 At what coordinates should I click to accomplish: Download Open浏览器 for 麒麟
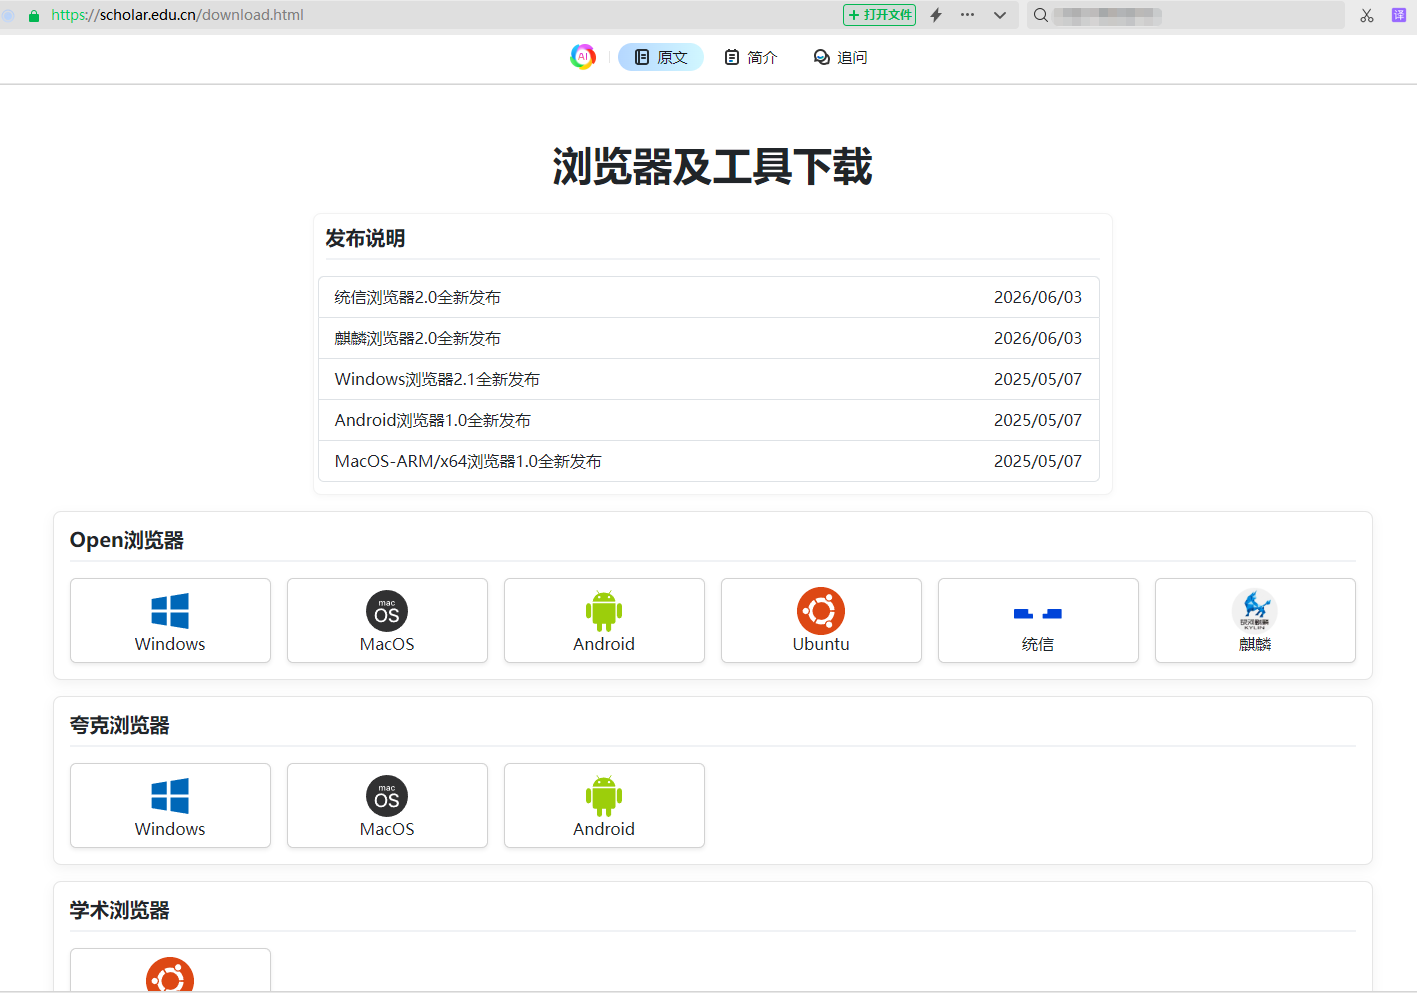(1255, 620)
